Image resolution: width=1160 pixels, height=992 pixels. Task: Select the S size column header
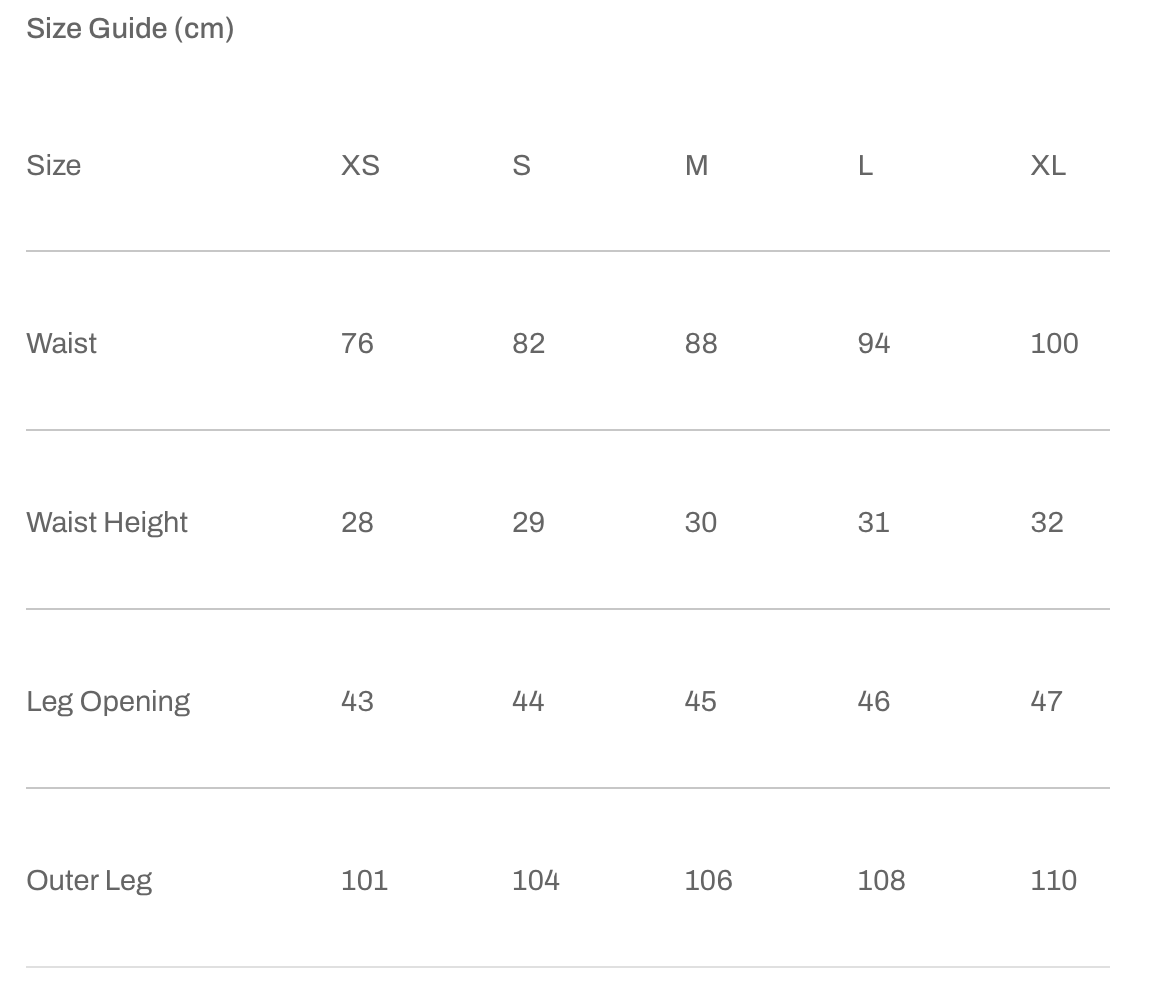click(x=521, y=165)
